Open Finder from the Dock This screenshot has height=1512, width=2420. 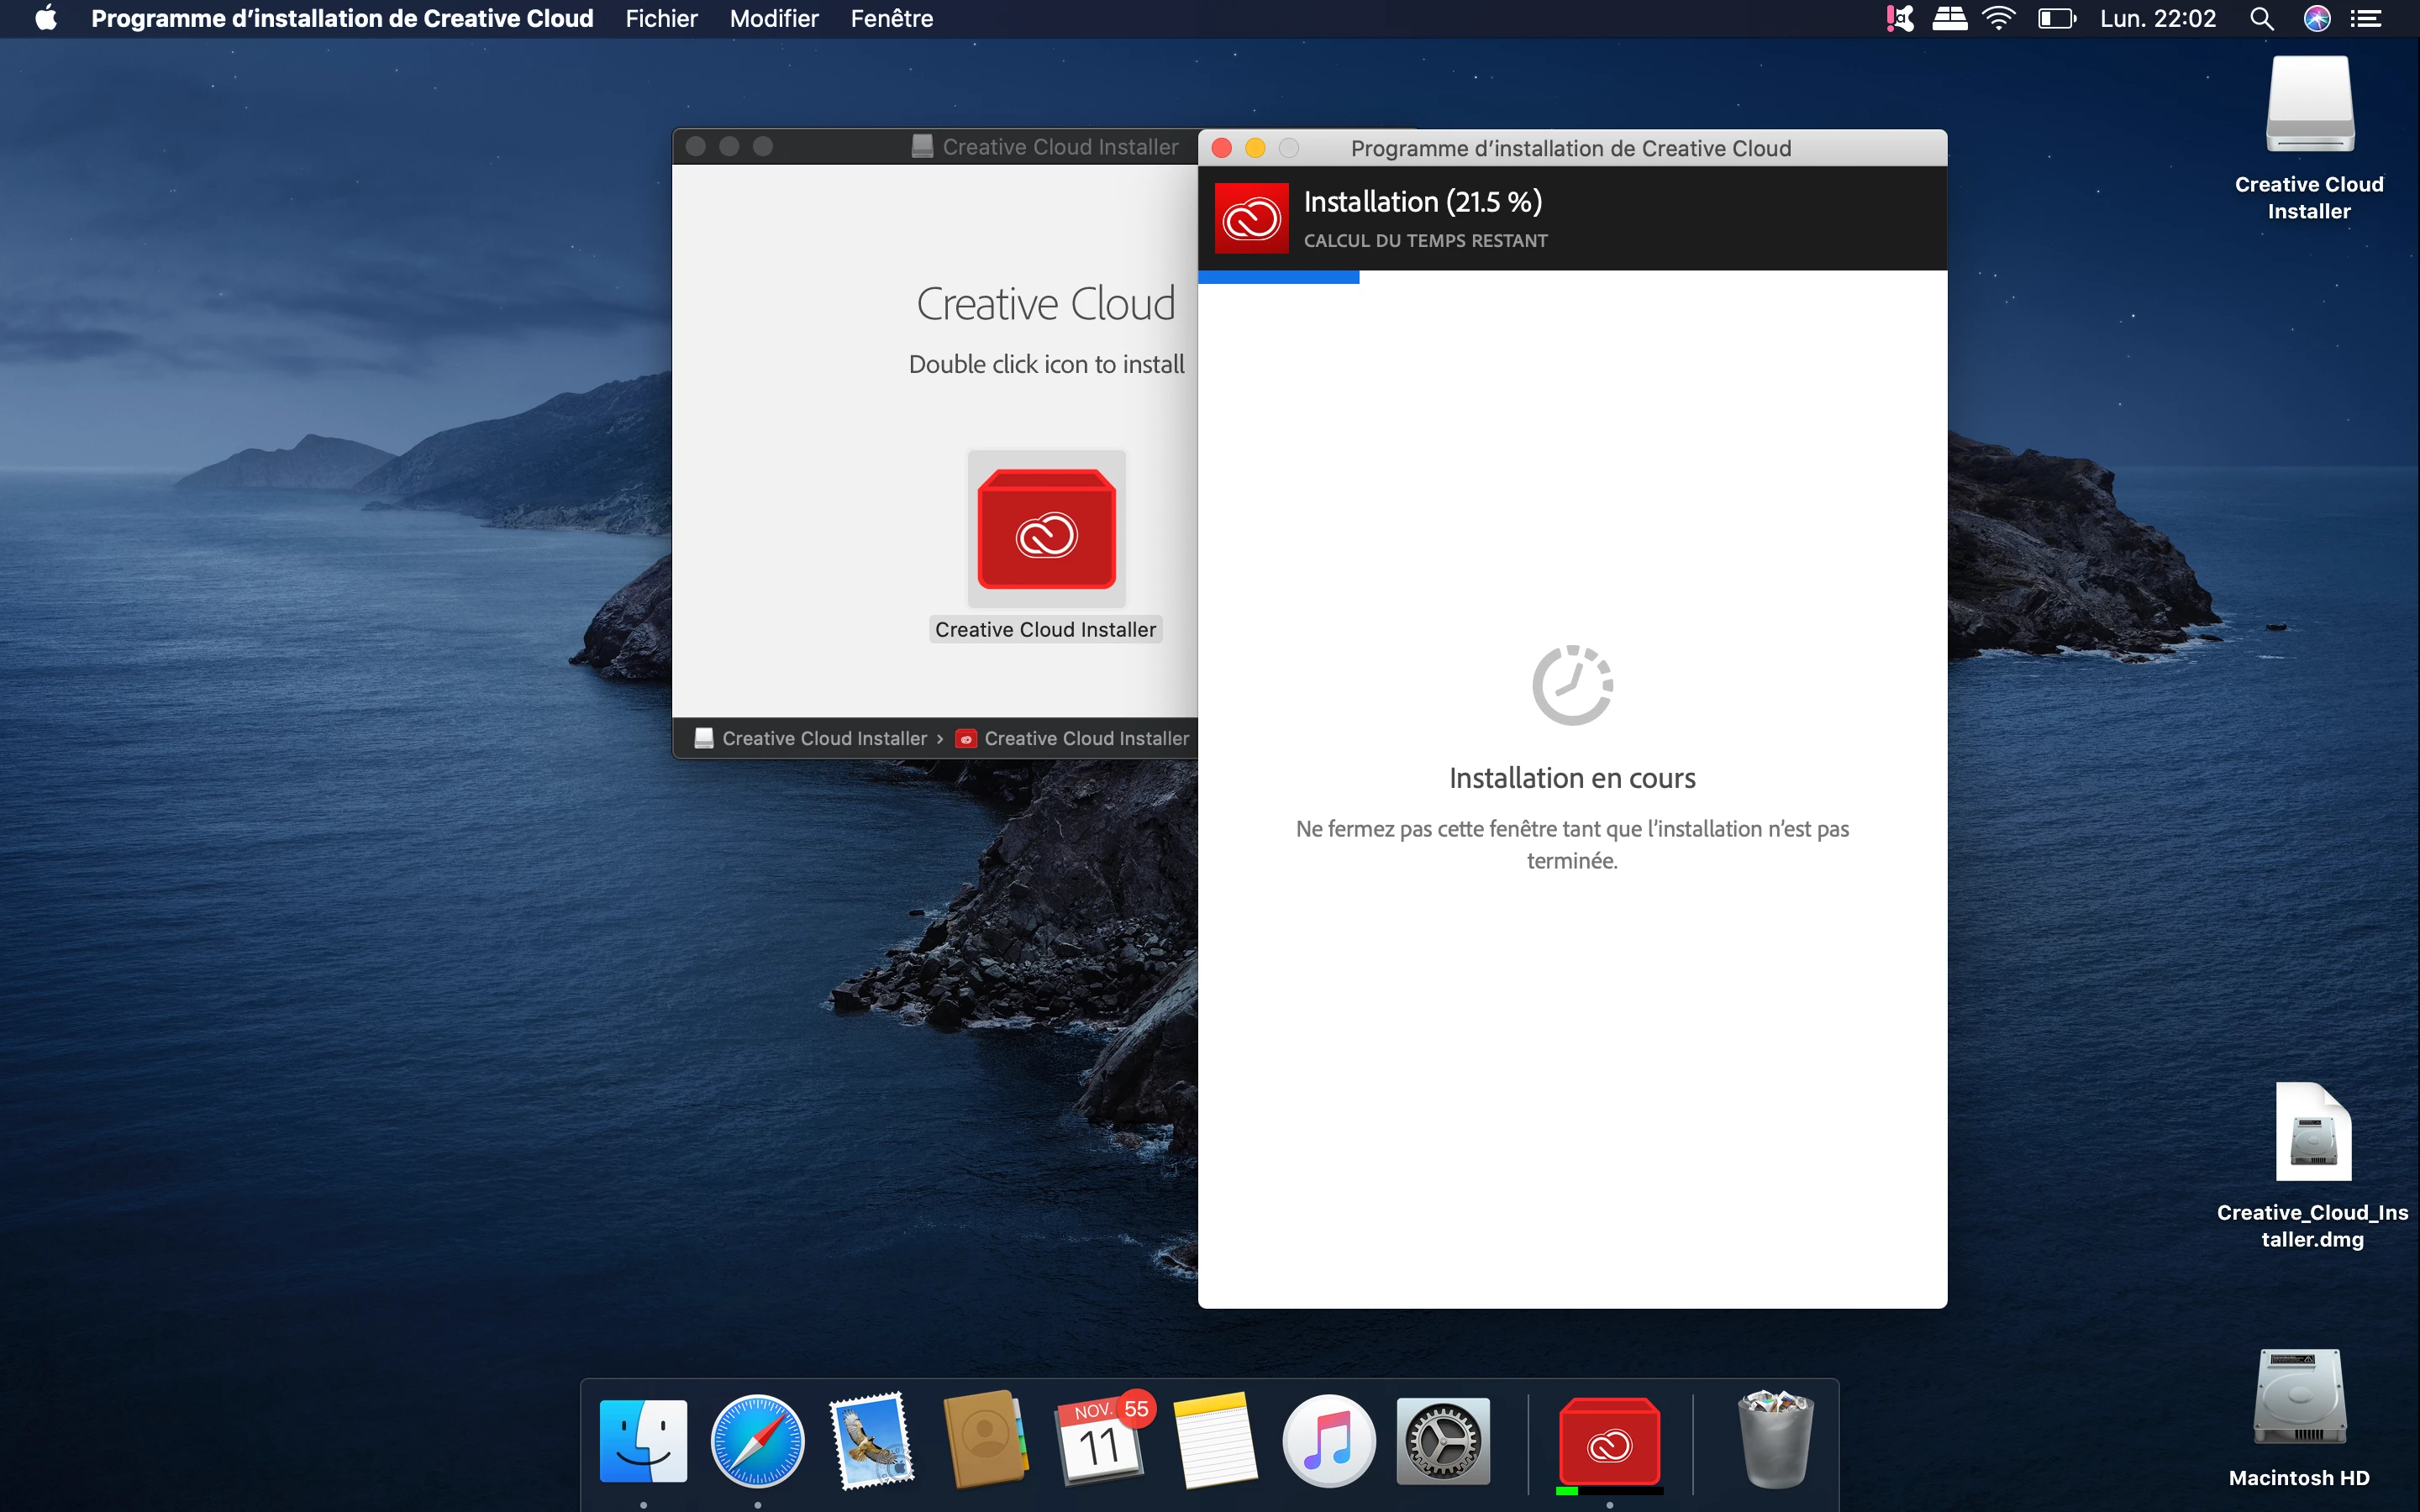(643, 1441)
